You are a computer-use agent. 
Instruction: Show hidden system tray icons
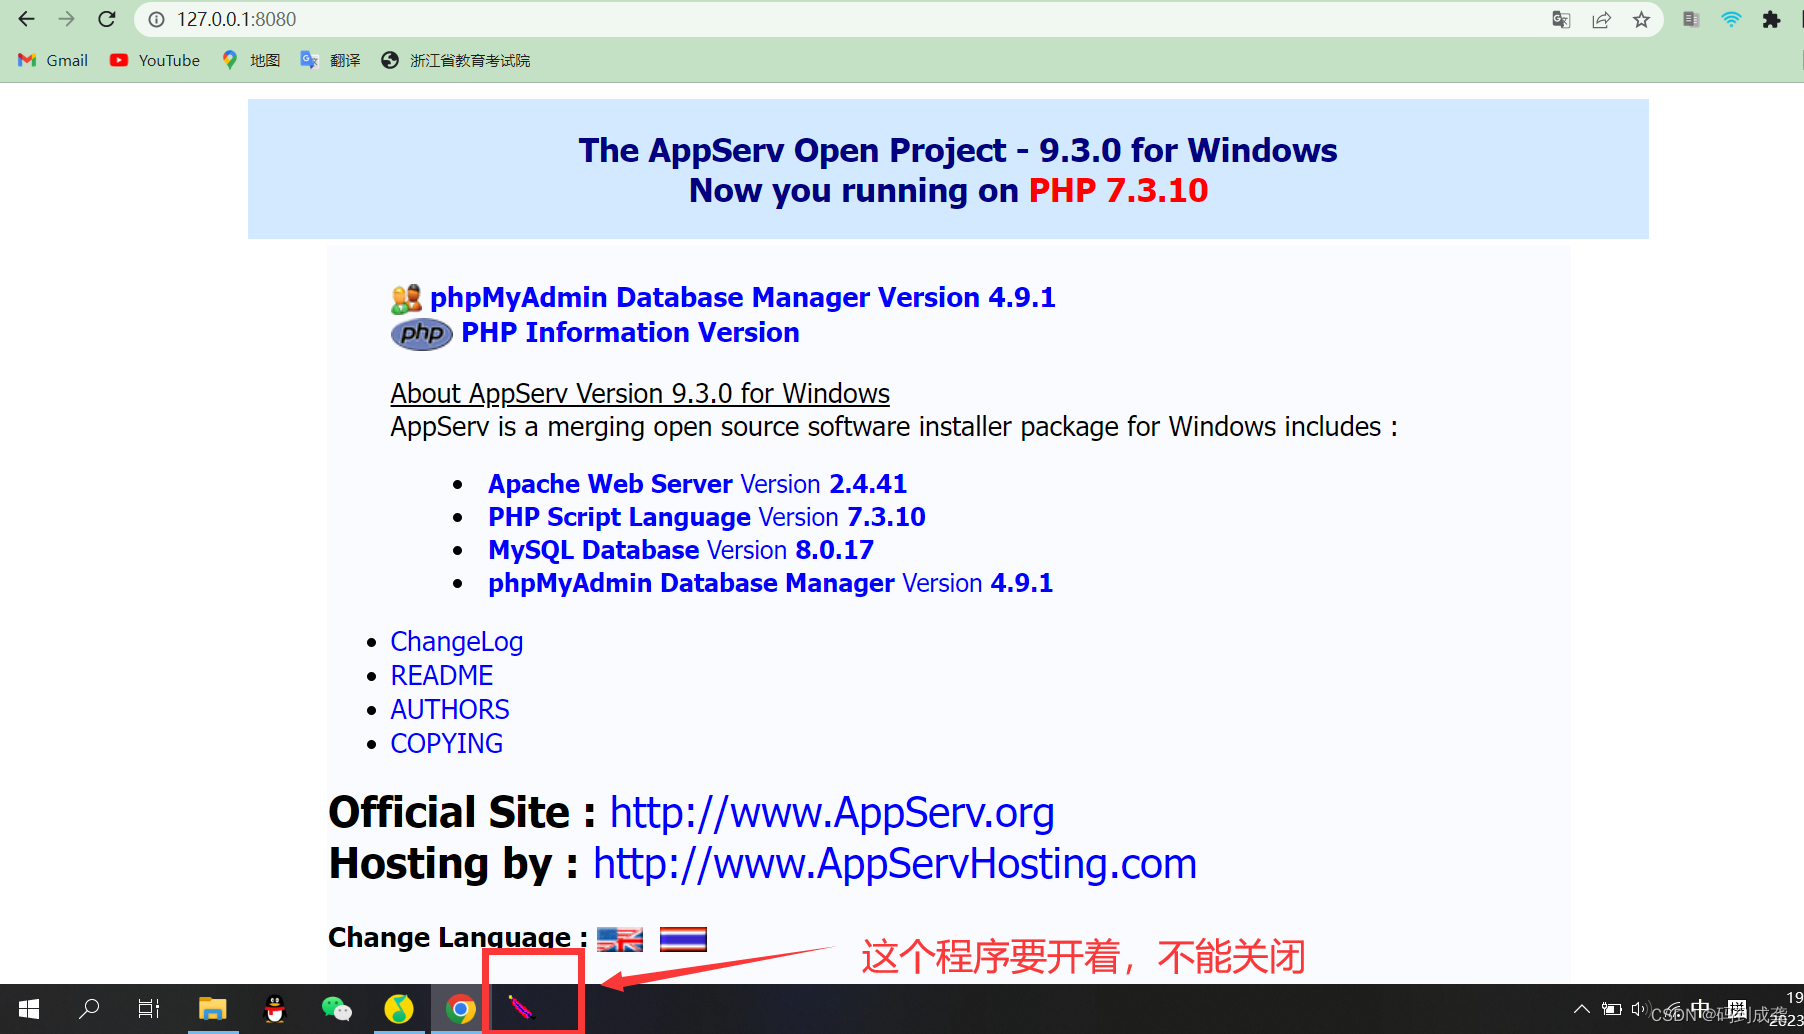1581,1009
